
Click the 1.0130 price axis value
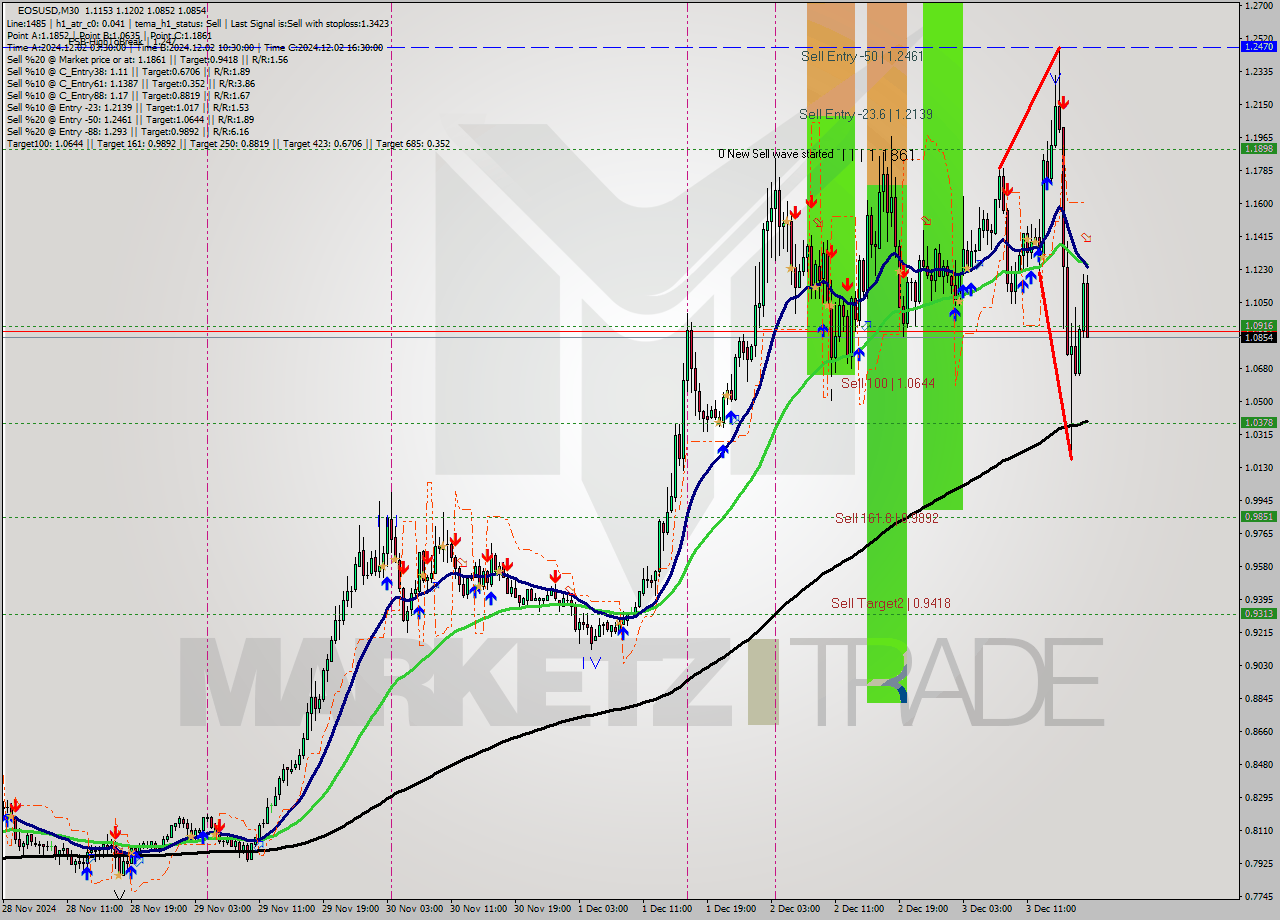[1258, 467]
